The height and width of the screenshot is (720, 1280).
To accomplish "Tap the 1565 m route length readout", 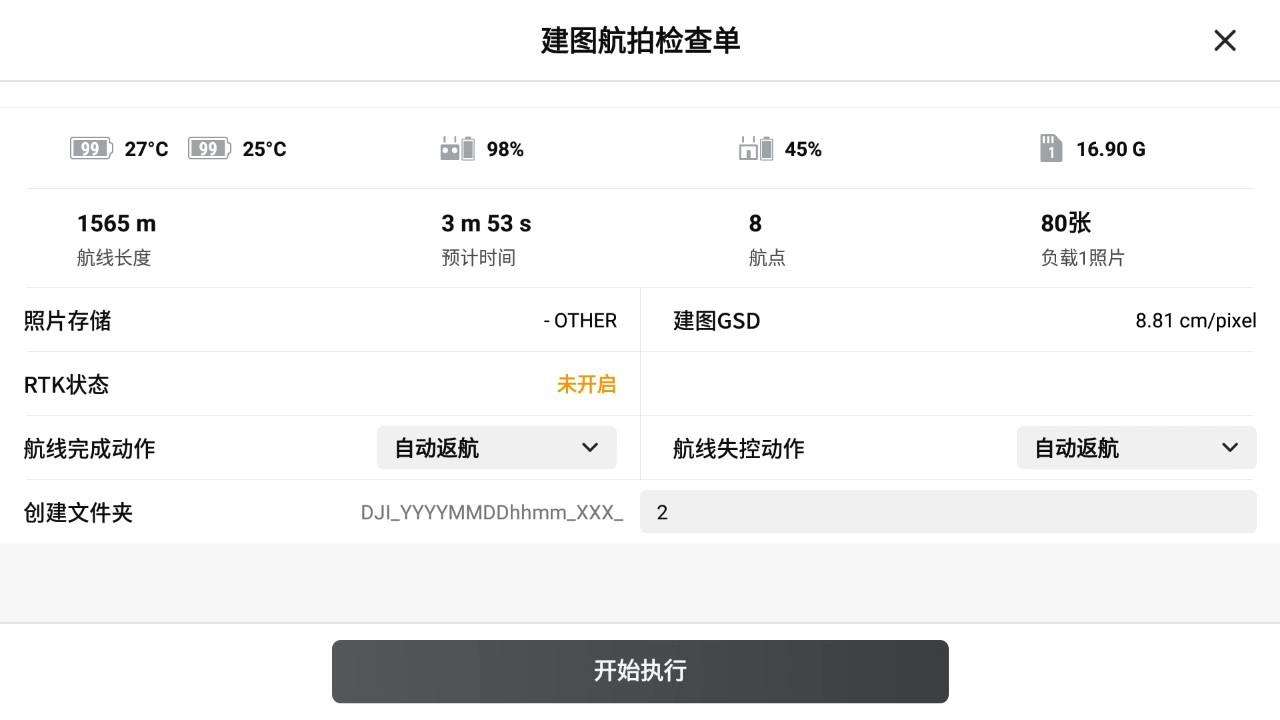I will 116,223.
